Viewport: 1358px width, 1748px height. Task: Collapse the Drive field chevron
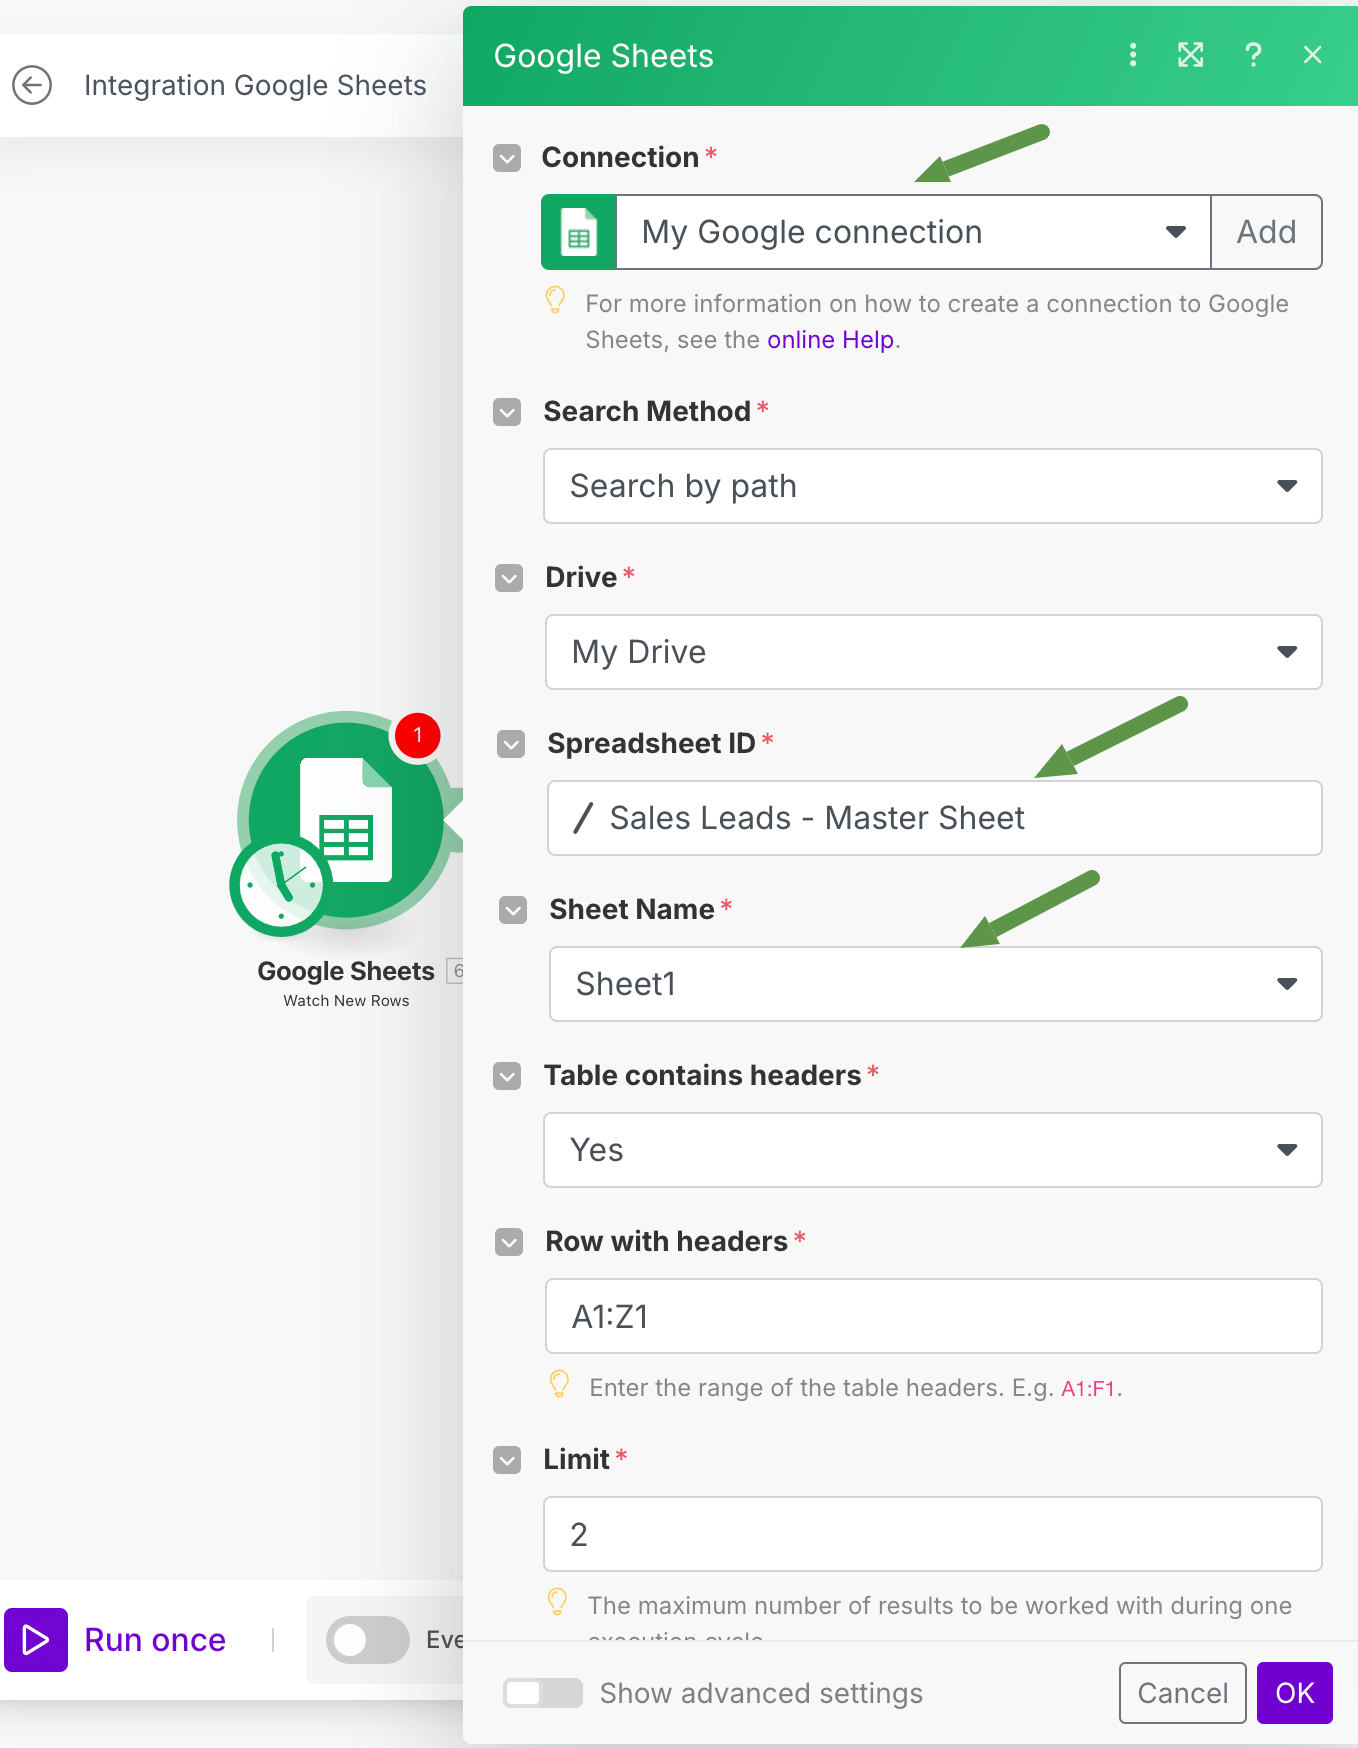(510, 578)
